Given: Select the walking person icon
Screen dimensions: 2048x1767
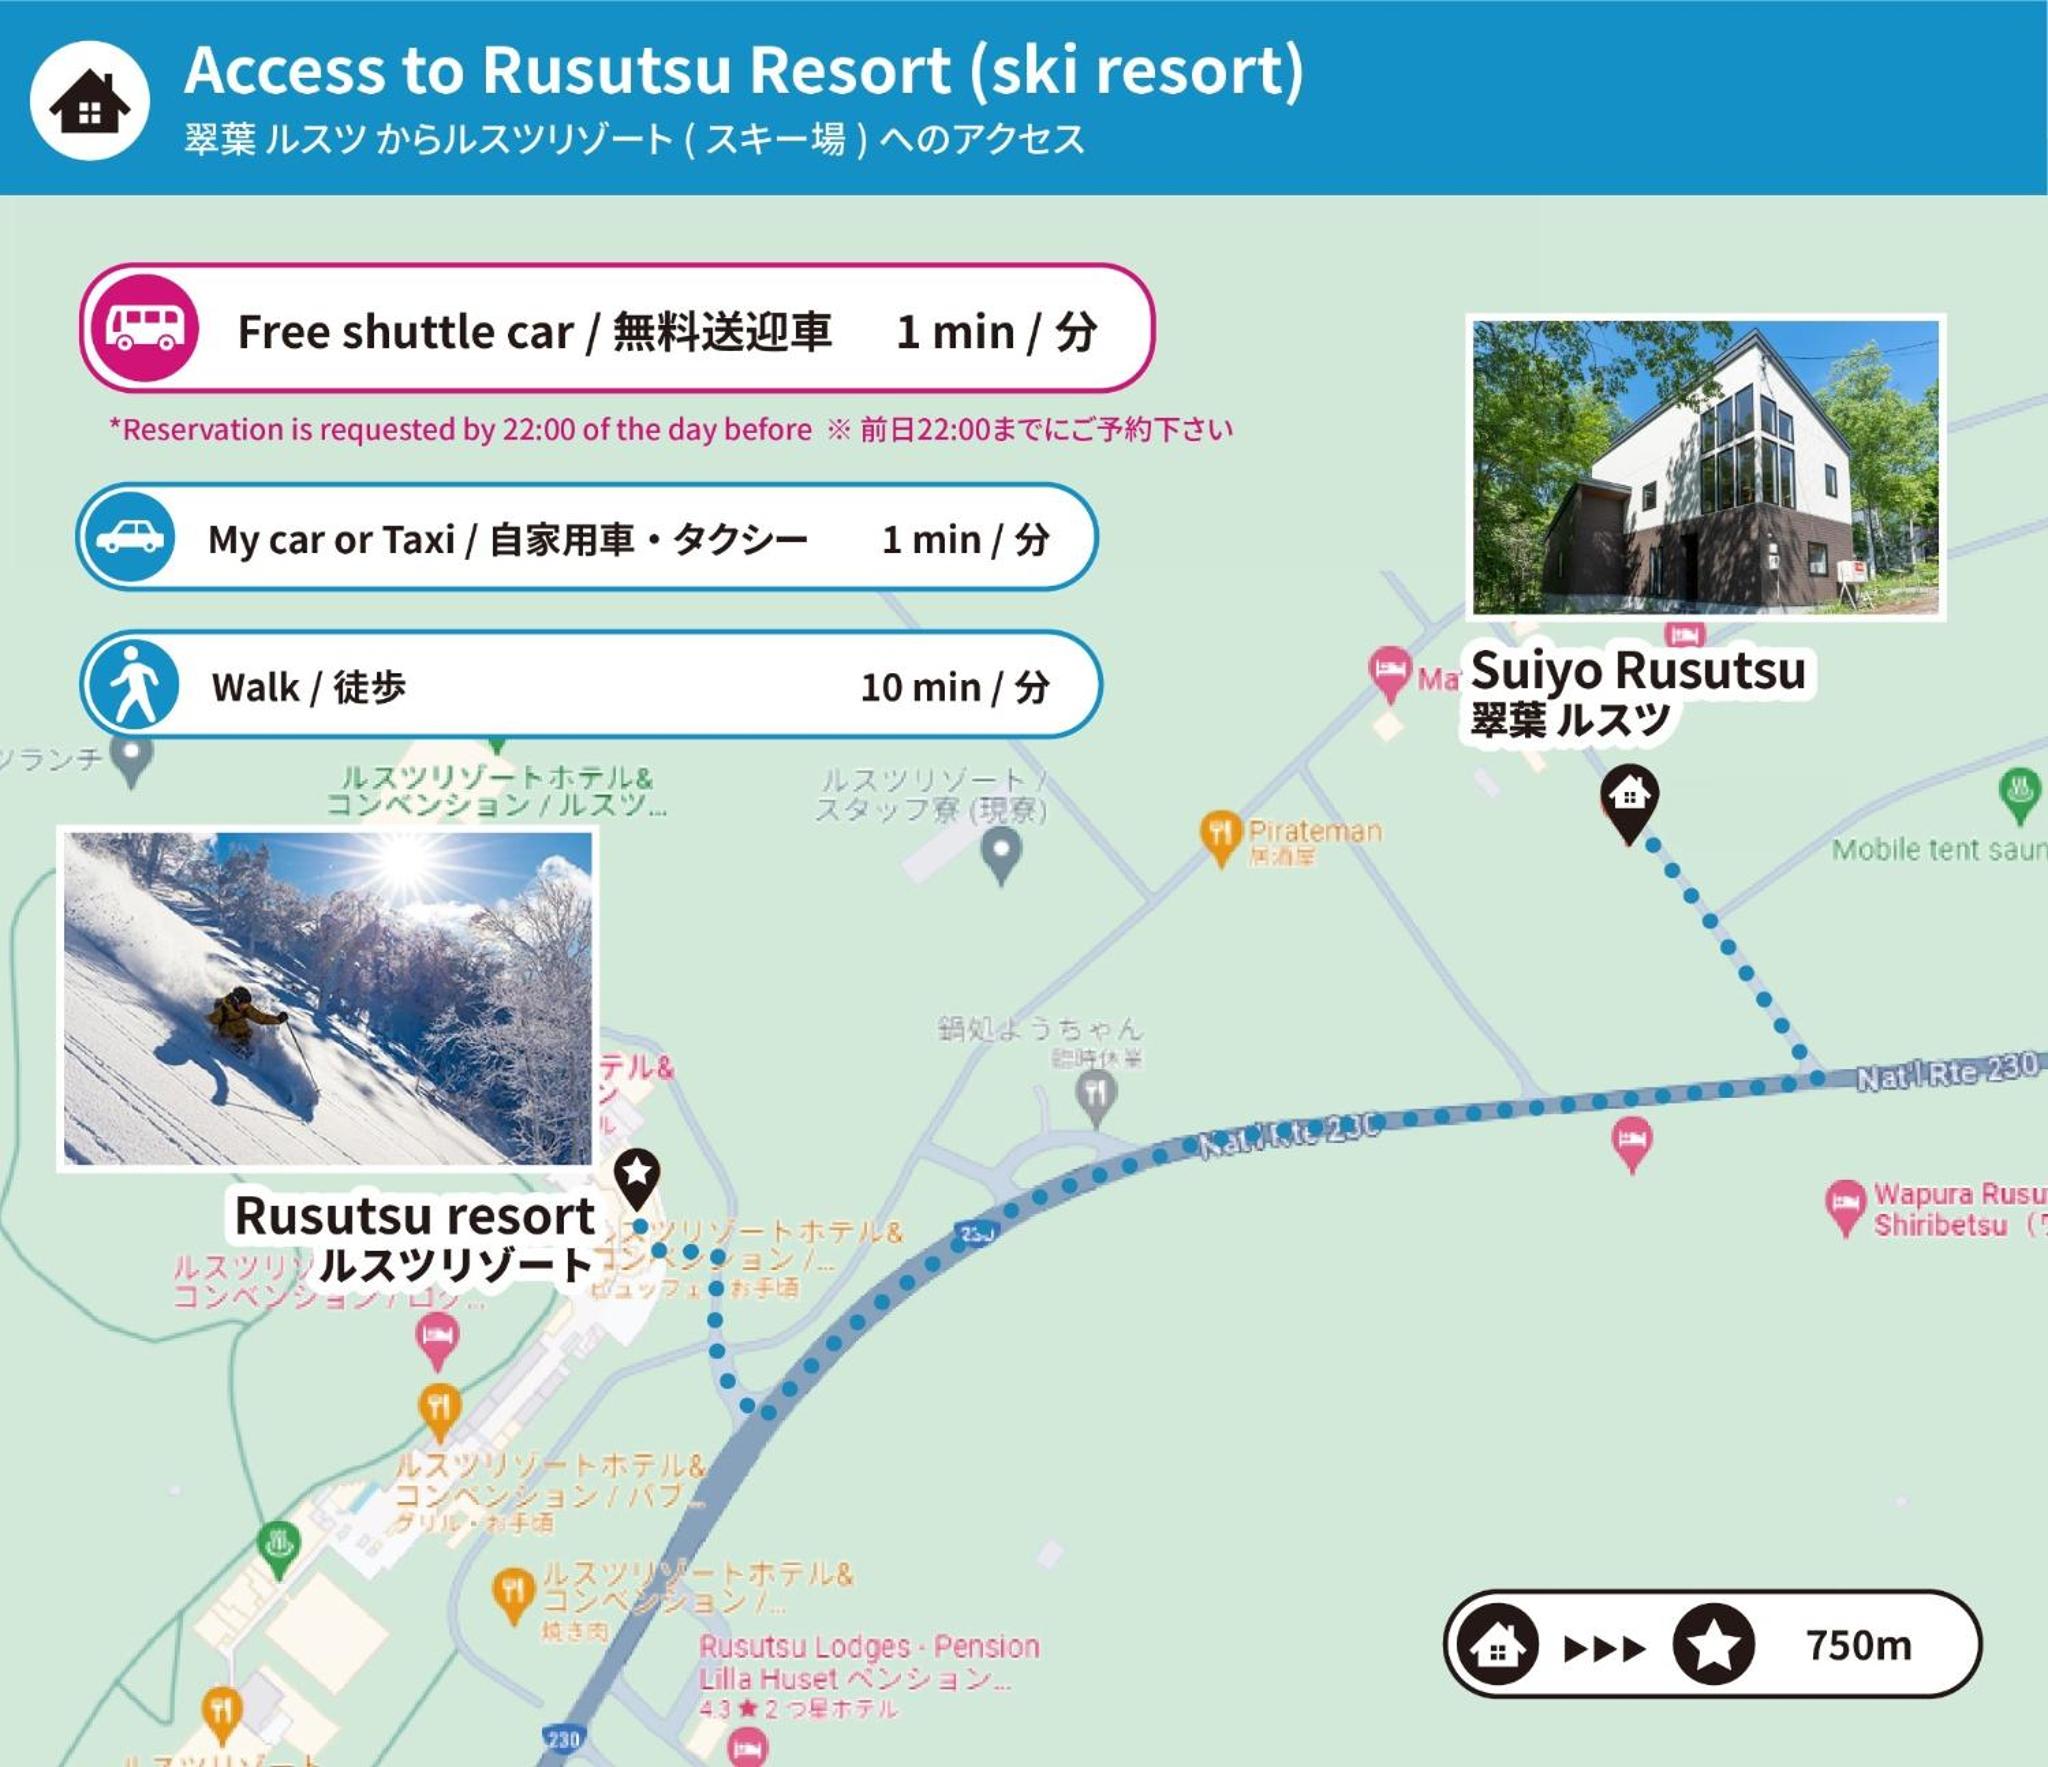Looking at the screenshot, I should click(x=133, y=685).
